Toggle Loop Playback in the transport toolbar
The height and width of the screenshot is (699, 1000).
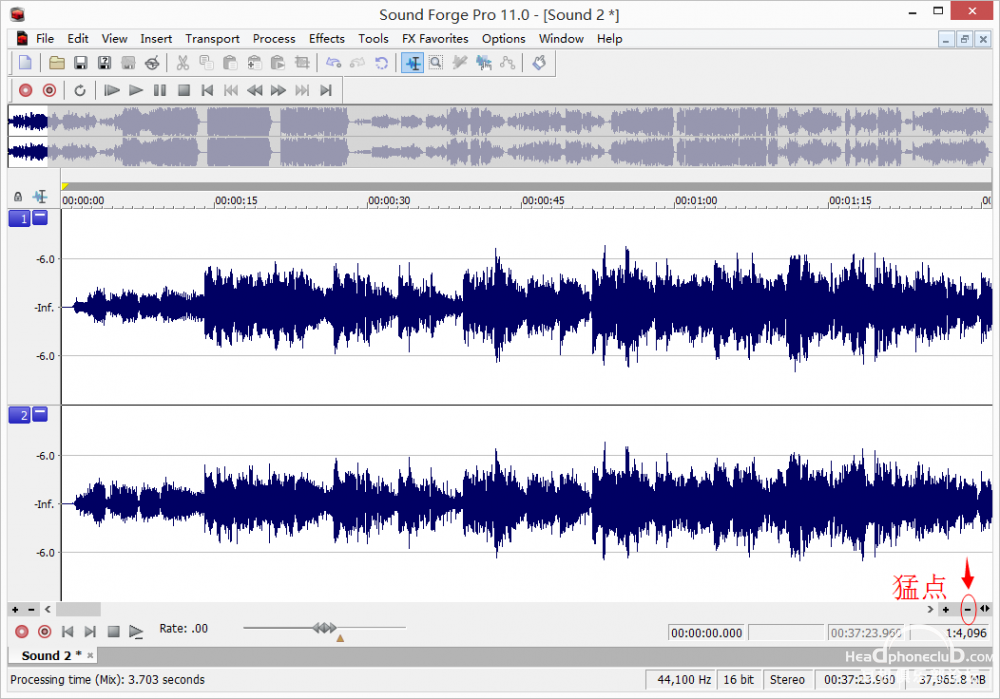click(80, 91)
